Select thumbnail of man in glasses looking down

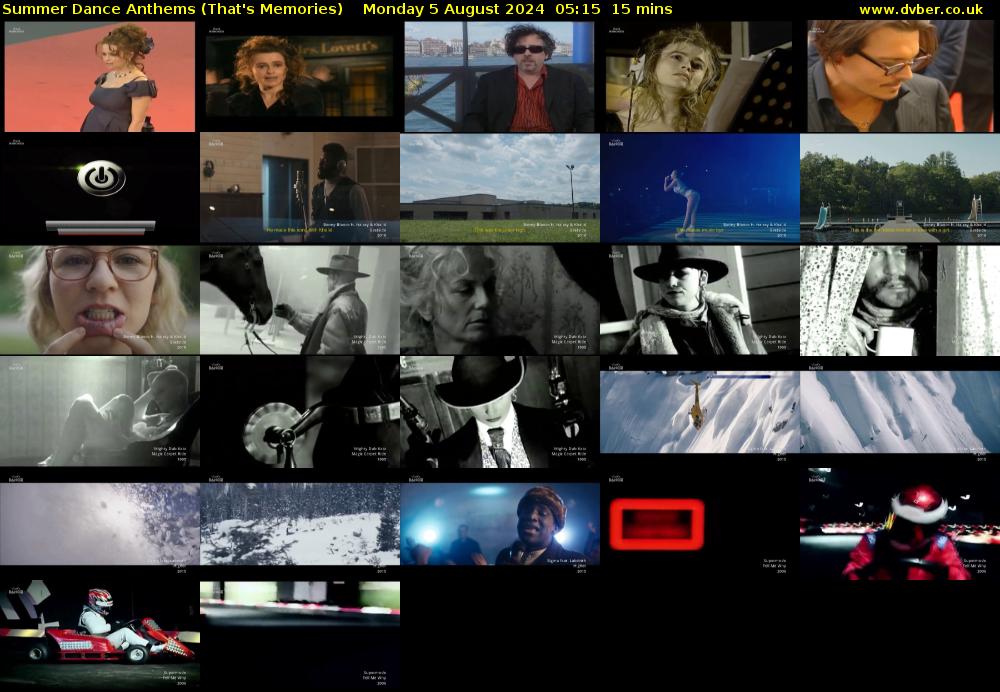tap(900, 77)
